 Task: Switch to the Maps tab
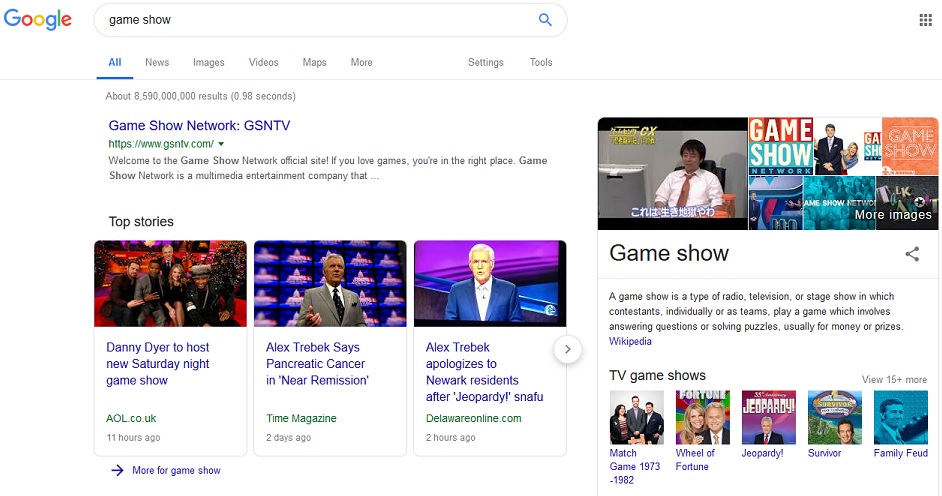pos(314,62)
